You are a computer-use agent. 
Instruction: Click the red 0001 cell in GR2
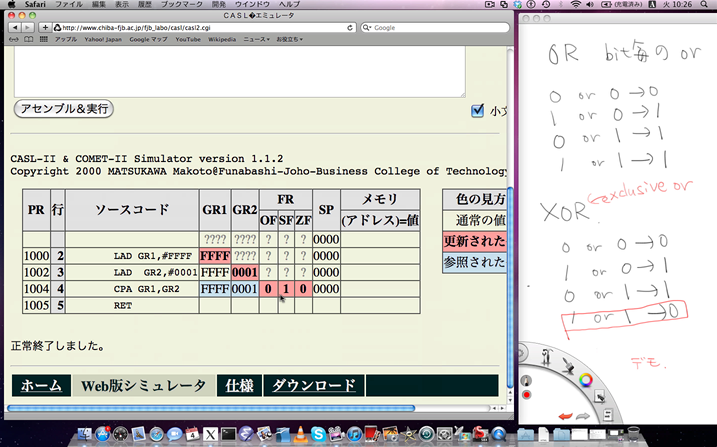click(245, 272)
